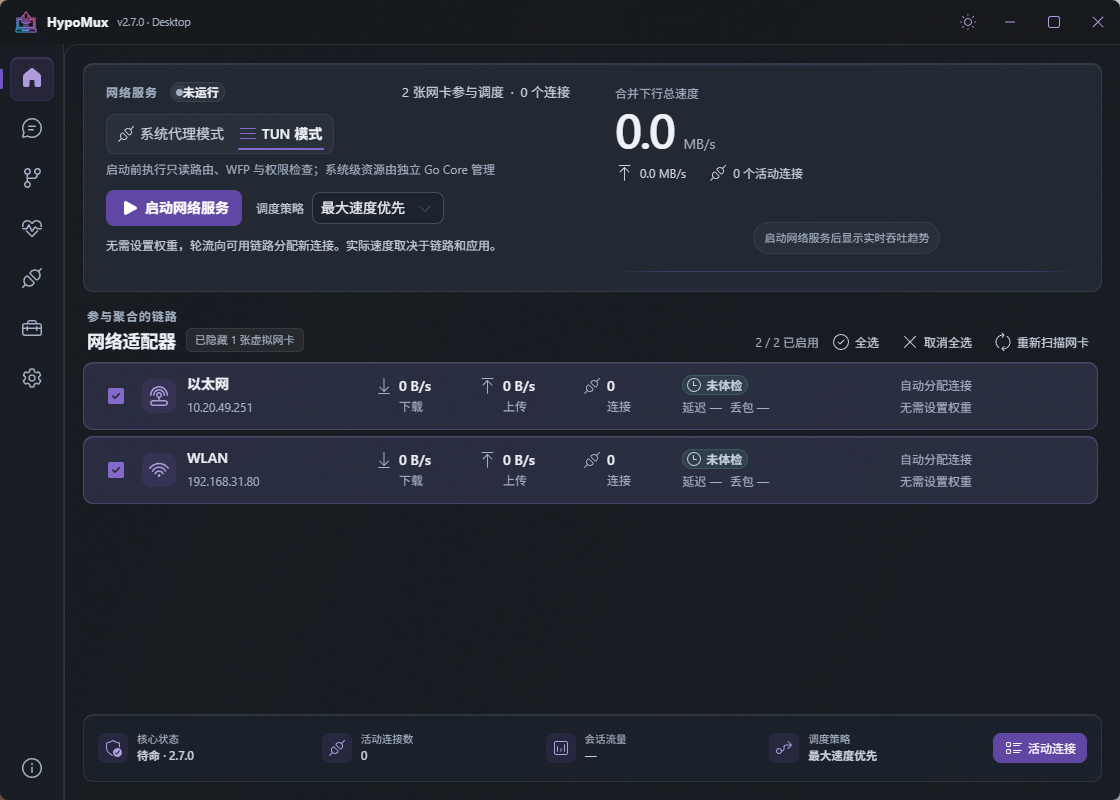Click the HypoMux app logo
This screenshot has width=1120, height=800.
[26, 22]
